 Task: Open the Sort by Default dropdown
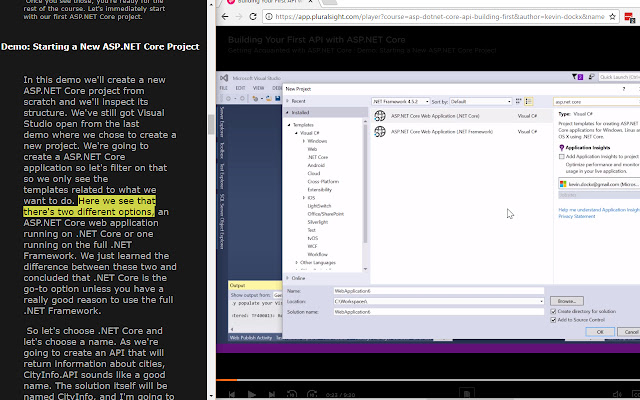tap(480, 101)
